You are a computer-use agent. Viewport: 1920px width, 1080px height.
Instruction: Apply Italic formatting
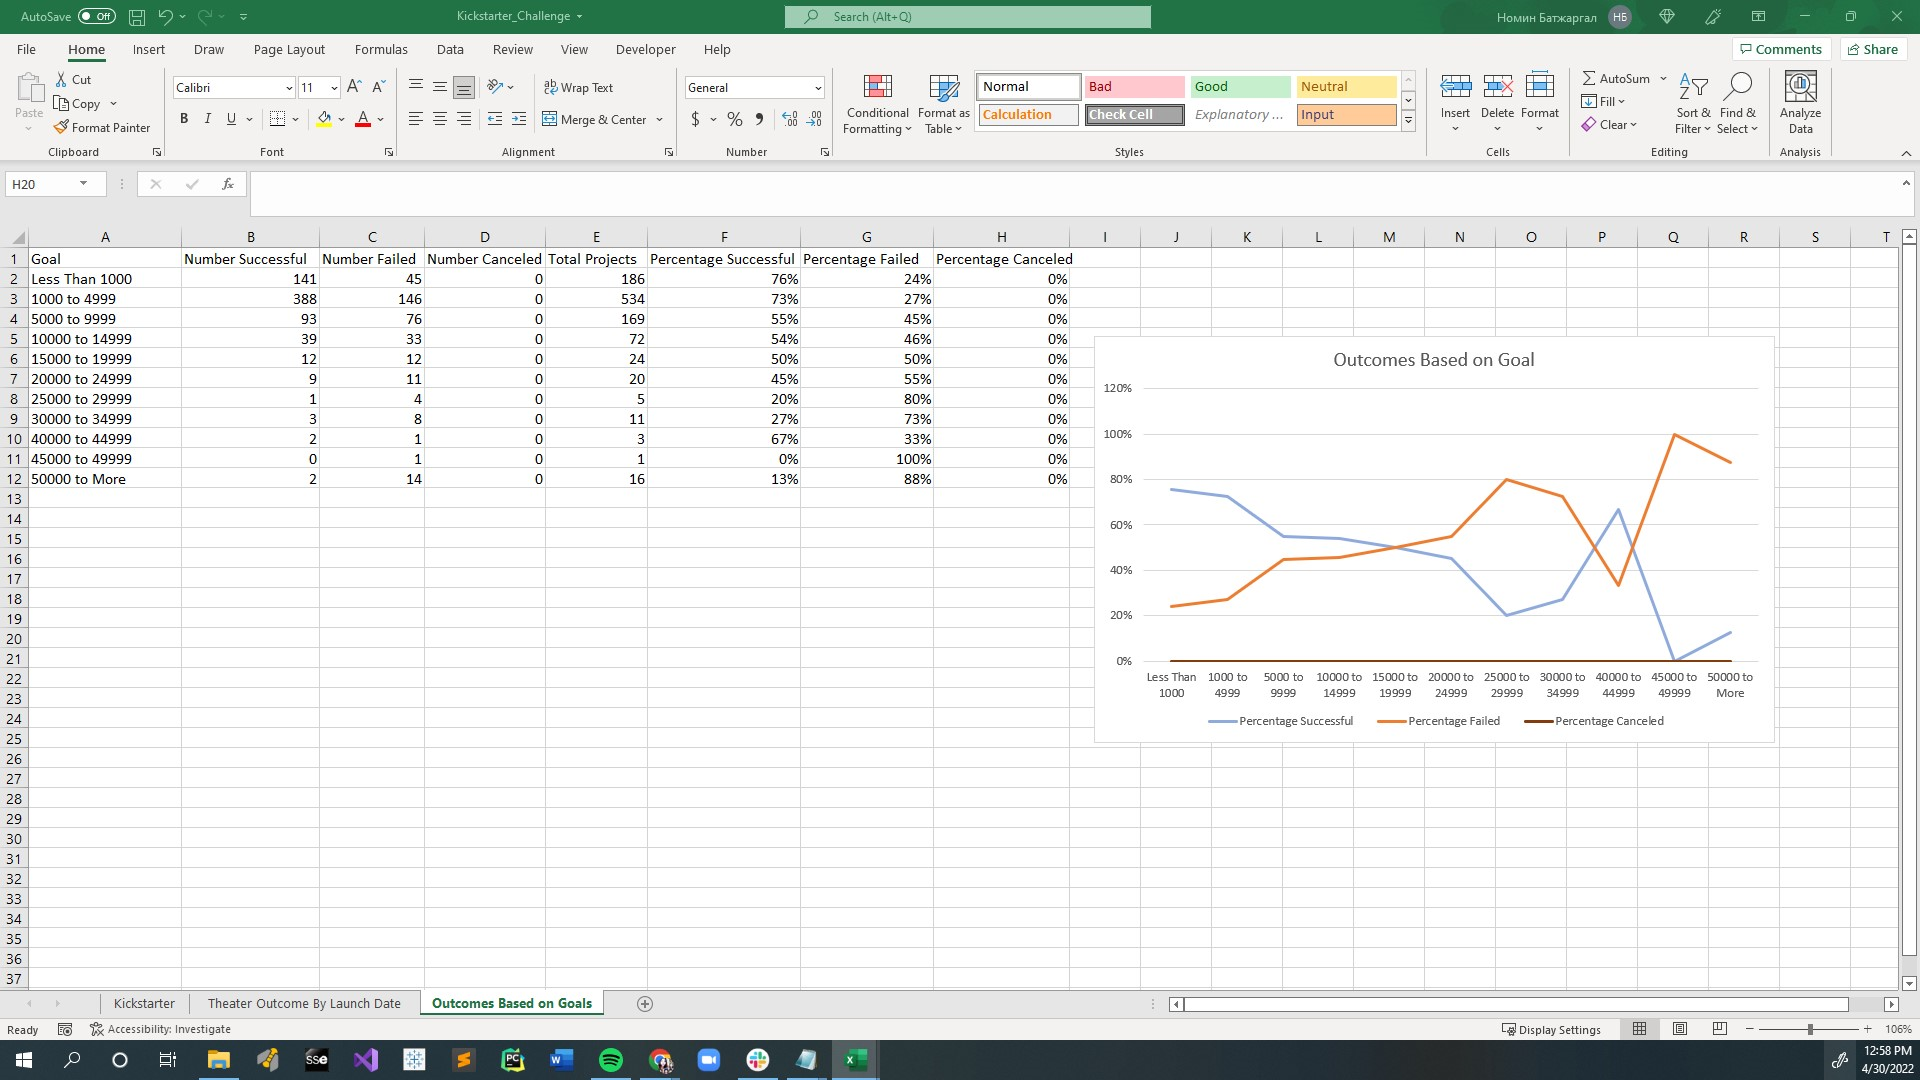[x=208, y=119]
